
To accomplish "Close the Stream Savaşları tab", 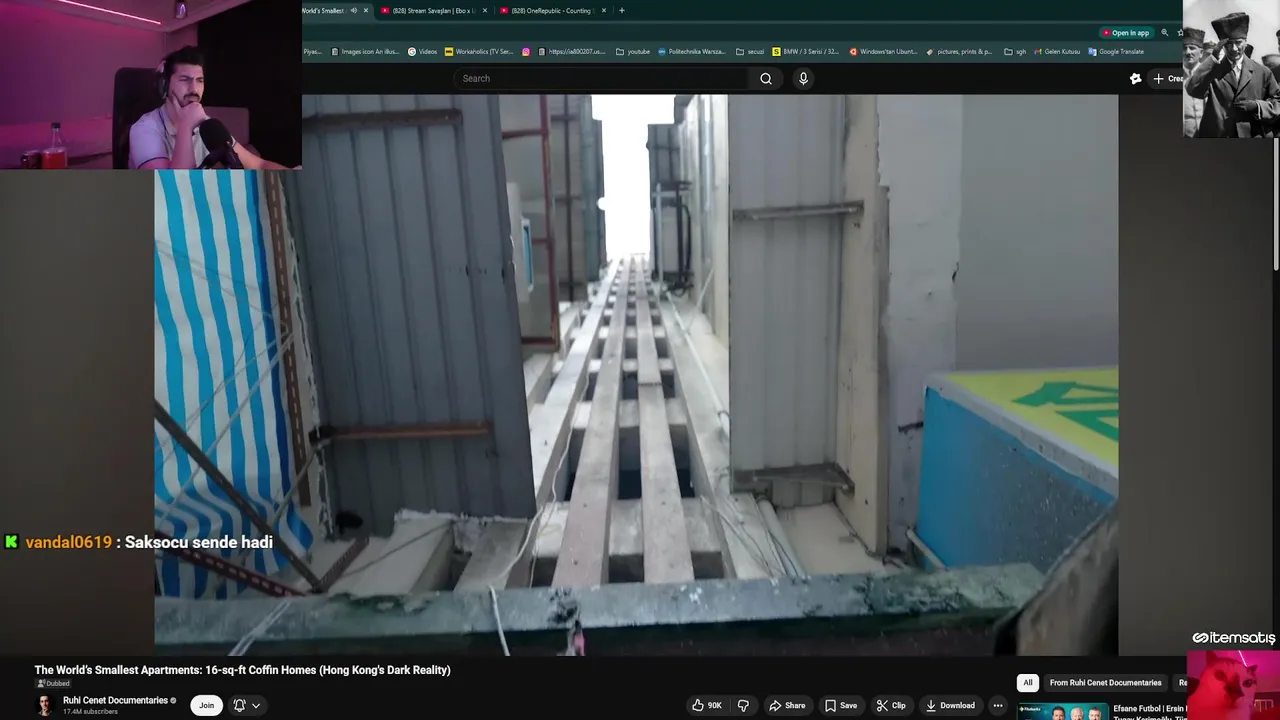I will click(485, 11).
